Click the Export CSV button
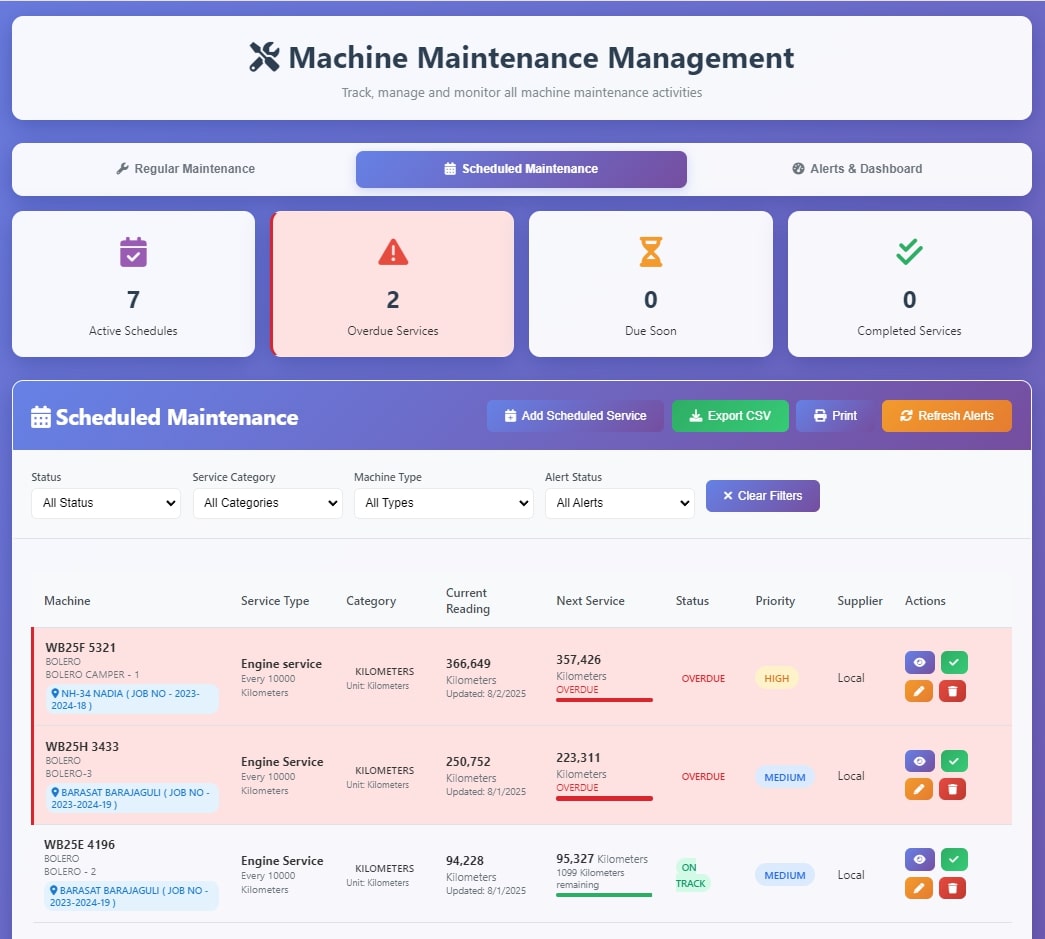This screenshot has height=939, width=1045. [730, 415]
